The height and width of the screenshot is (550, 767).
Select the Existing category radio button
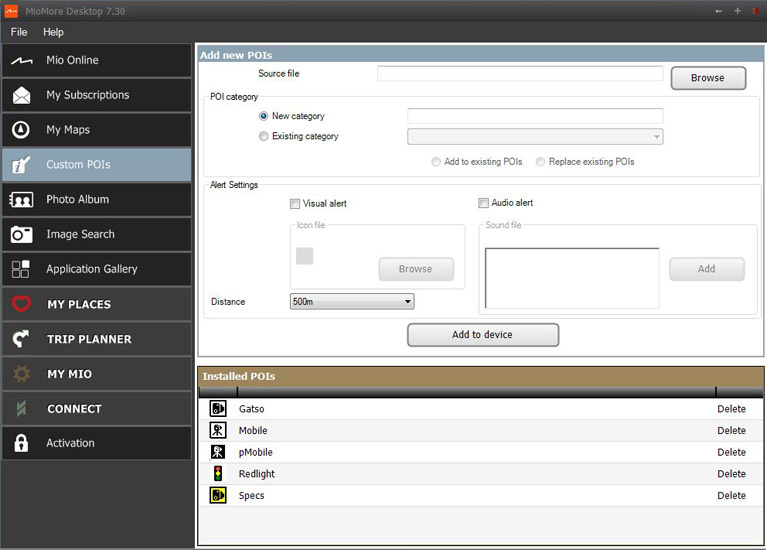264,136
